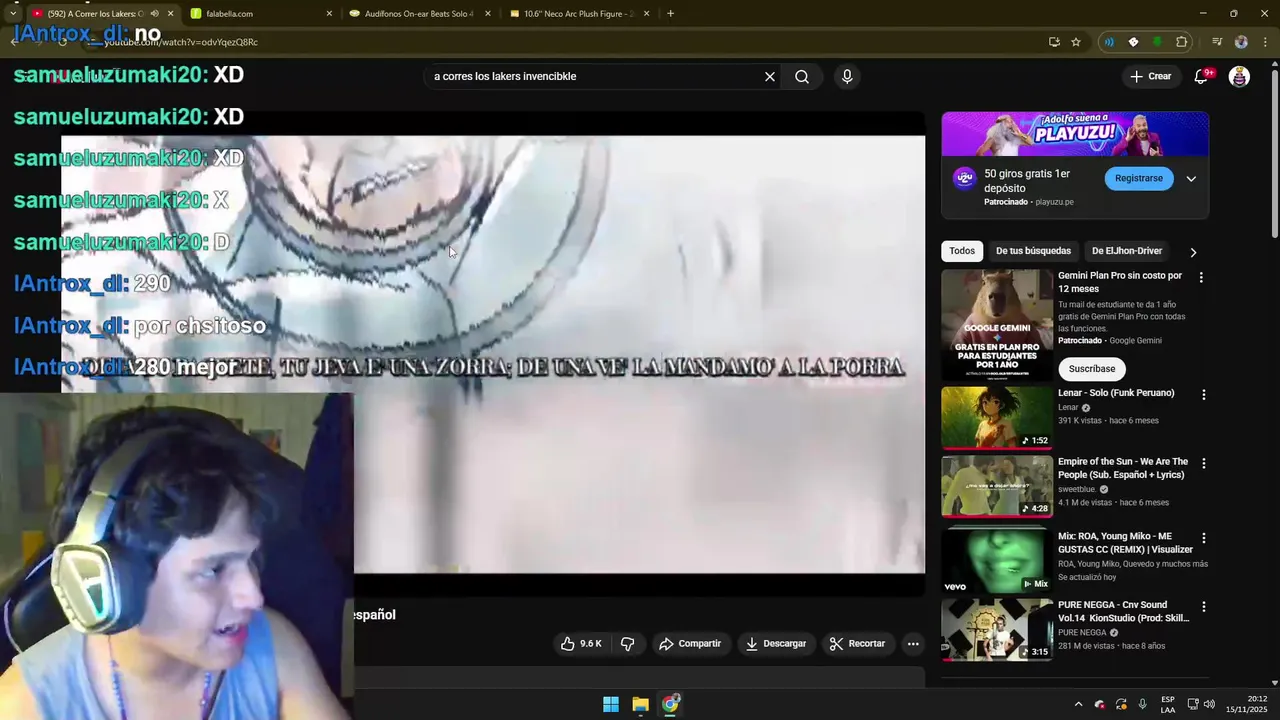Screen dimensions: 1280x720
Task: Close the YouTube browser tab
Action: click(x=170, y=14)
